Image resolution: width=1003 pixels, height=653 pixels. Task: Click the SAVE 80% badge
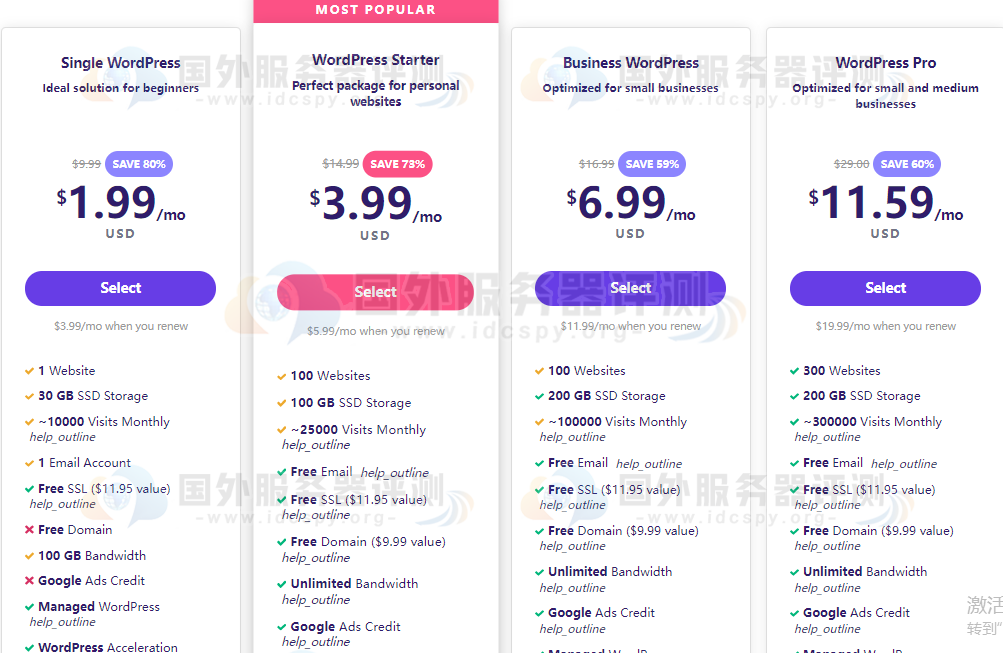pyautogui.click(x=139, y=164)
